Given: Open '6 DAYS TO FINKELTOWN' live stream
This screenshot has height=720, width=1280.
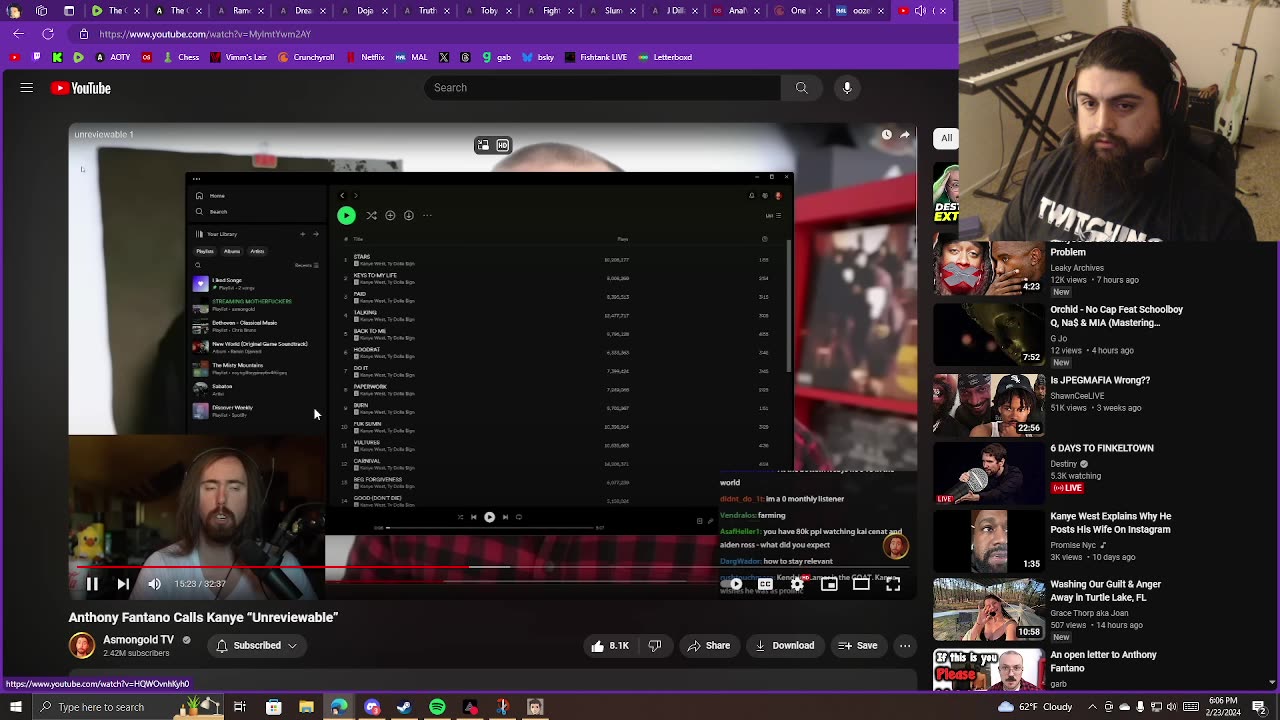Looking at the screenshot, I should pyautogui.click(x=1102, y=448).
